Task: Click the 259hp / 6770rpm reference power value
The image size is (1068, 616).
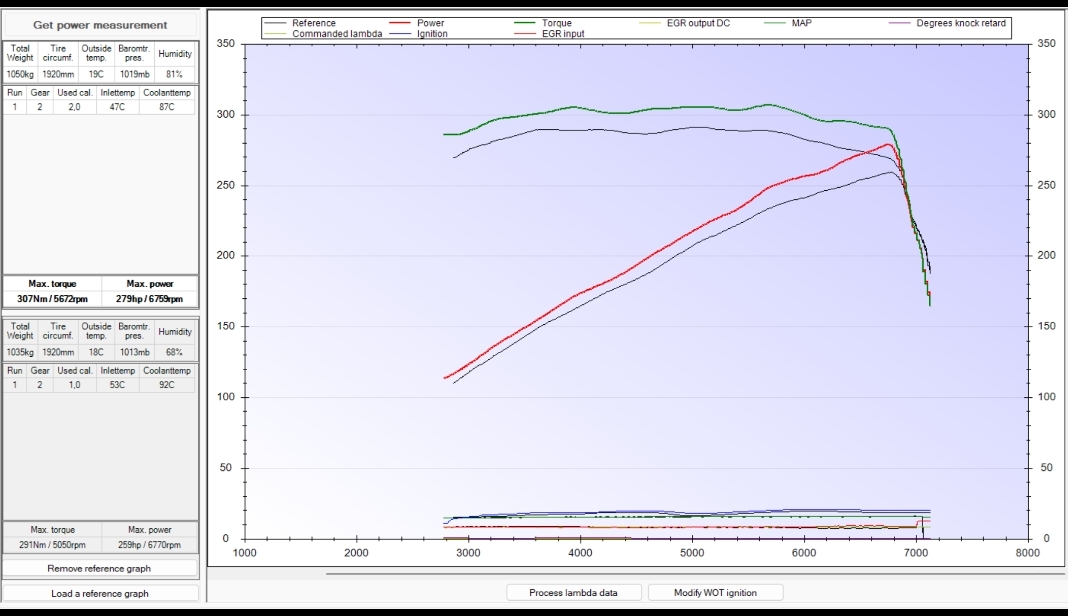Action: pos(149,545)
